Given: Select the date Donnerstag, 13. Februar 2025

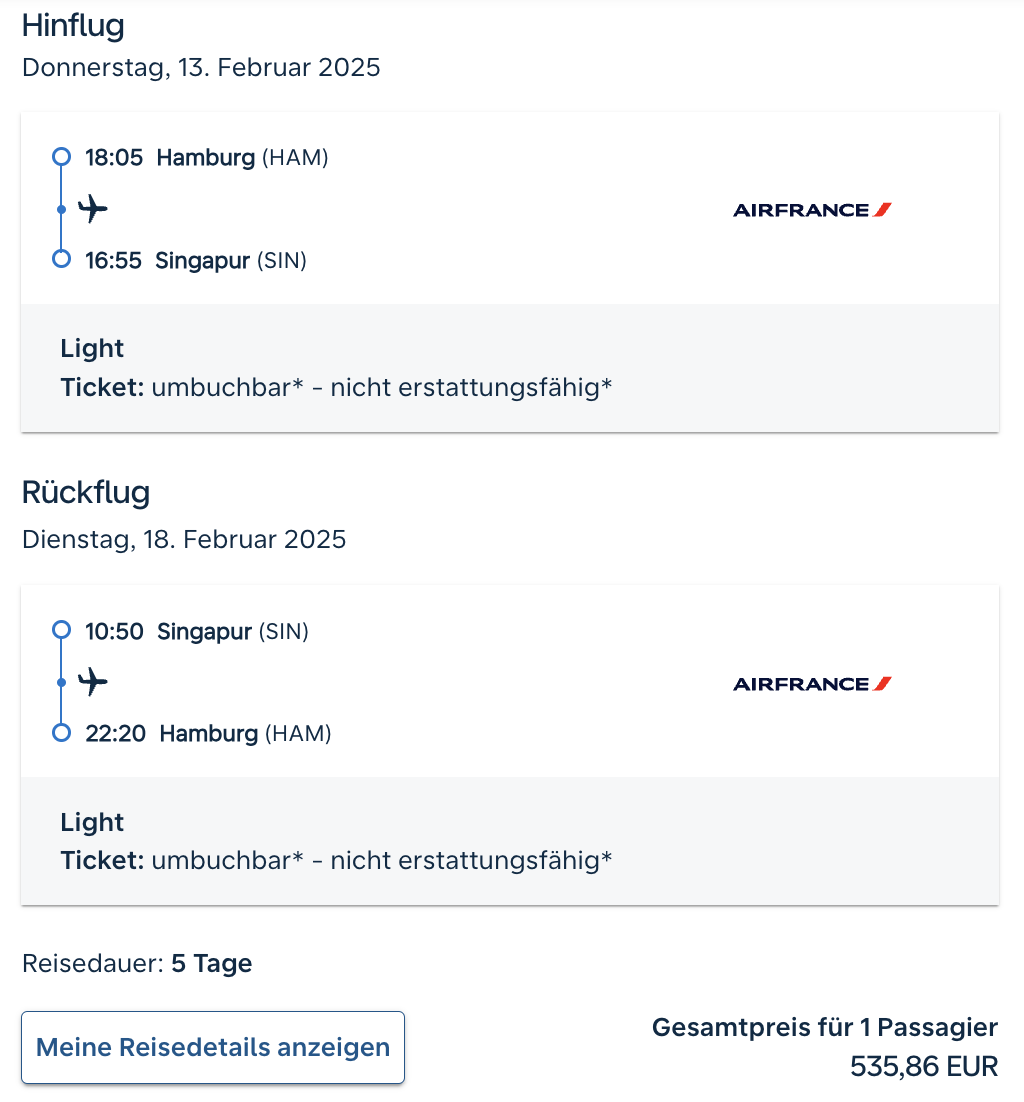Looking at the screenshot, I should [201, 68].
